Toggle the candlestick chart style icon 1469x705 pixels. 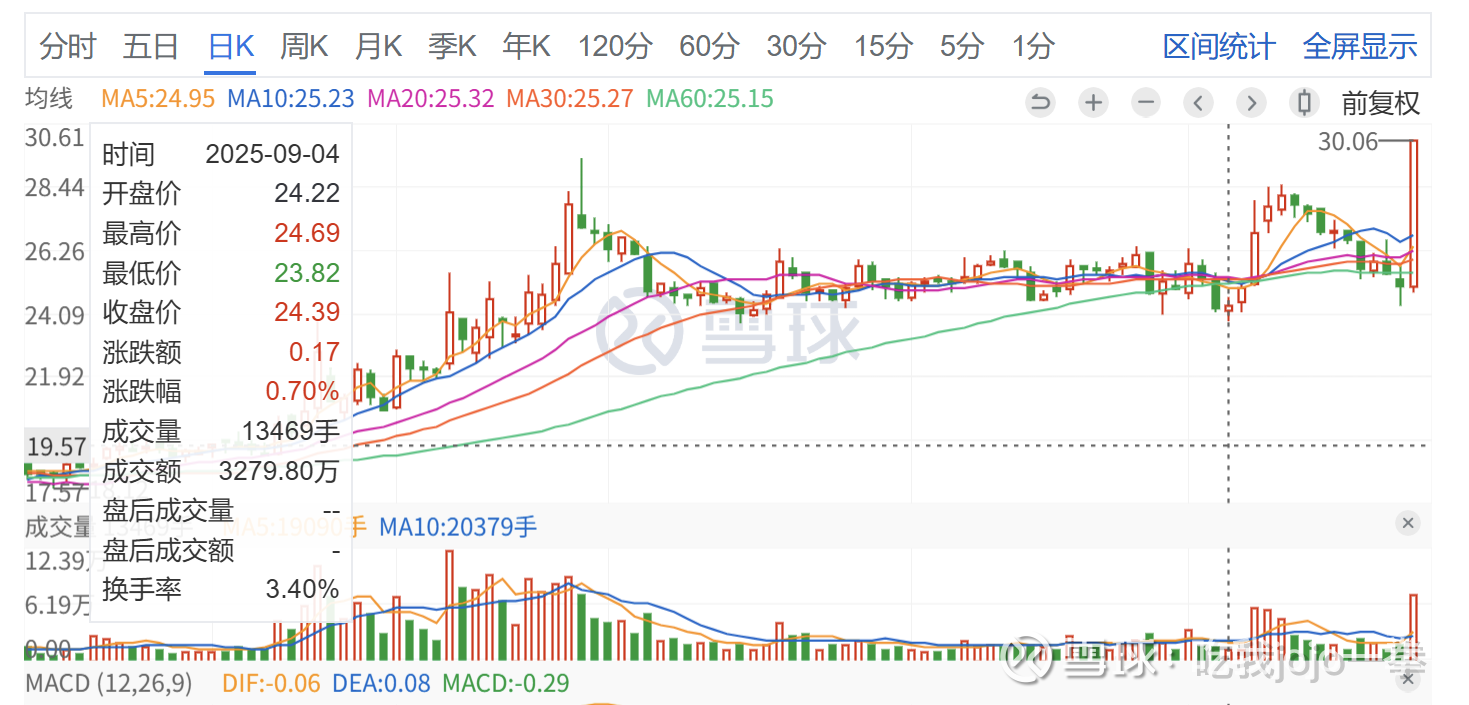point(1303,102)
